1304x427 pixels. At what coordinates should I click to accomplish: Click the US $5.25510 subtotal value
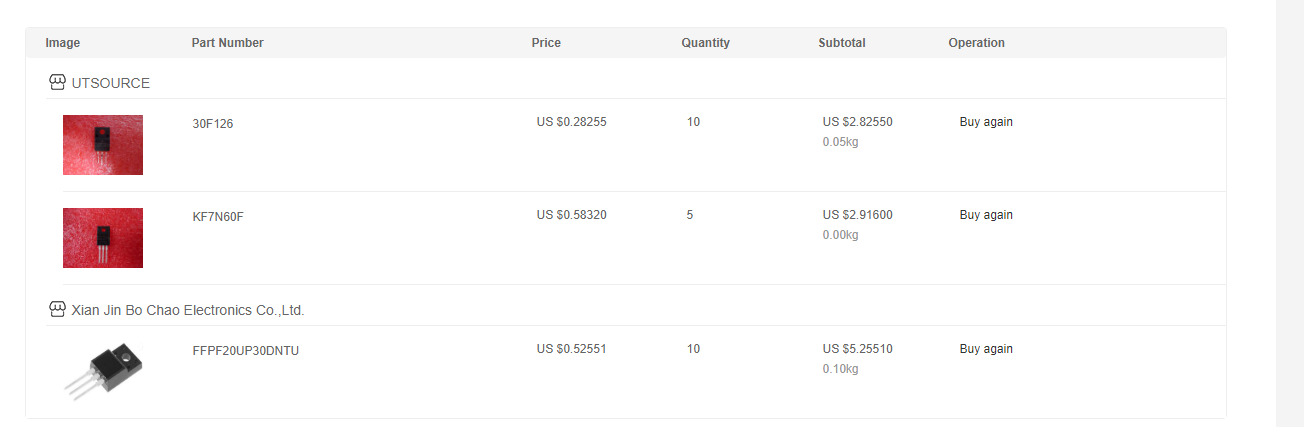(x=858, y=349)
